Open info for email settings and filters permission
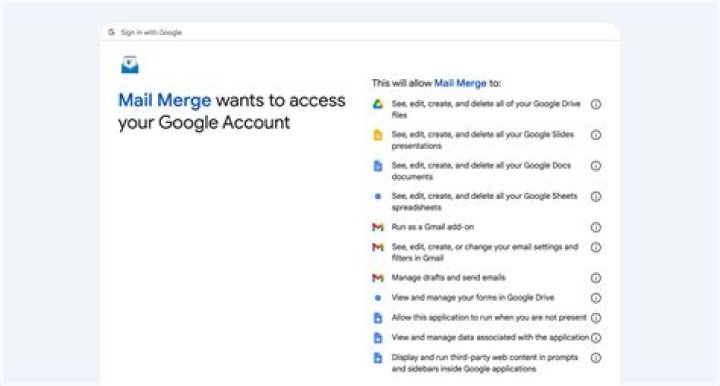This screenshot has width=720, height=386. (x=596, y=247)
